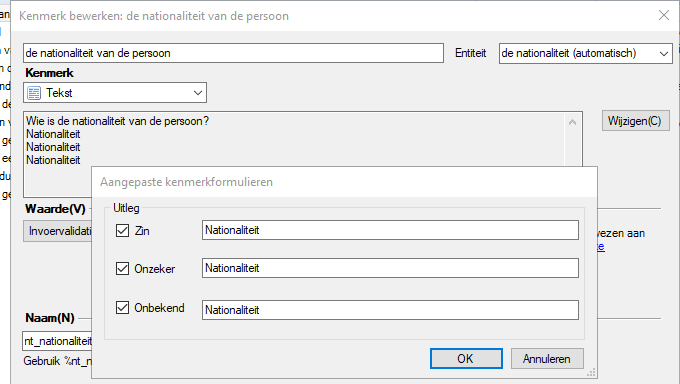The image size is (680, 384).
Task: Click the Wijzigen(C) button
Action: 635,121
